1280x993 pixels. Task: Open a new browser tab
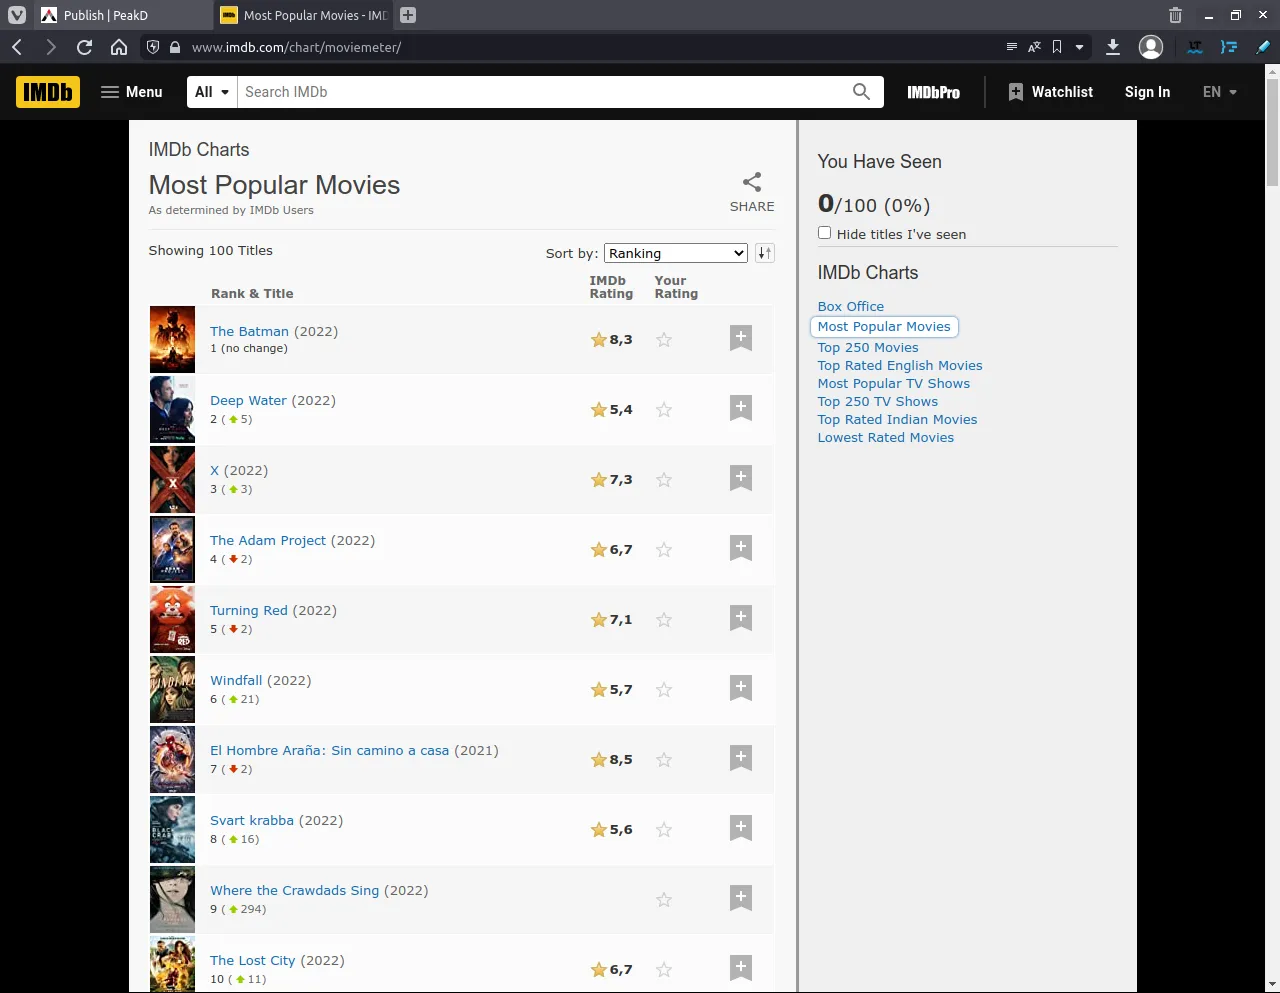408,15
